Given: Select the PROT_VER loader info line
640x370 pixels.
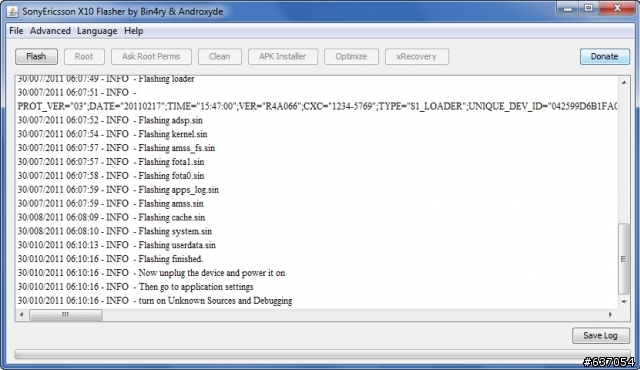Looking at the screenshot, I should 317,106.
